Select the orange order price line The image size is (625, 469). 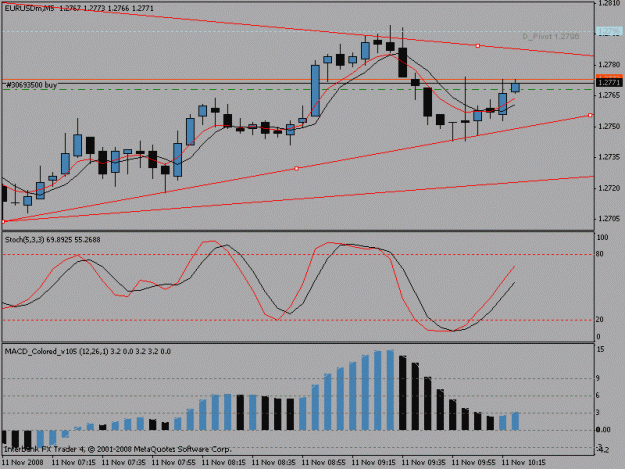click(x=298, y=80)
